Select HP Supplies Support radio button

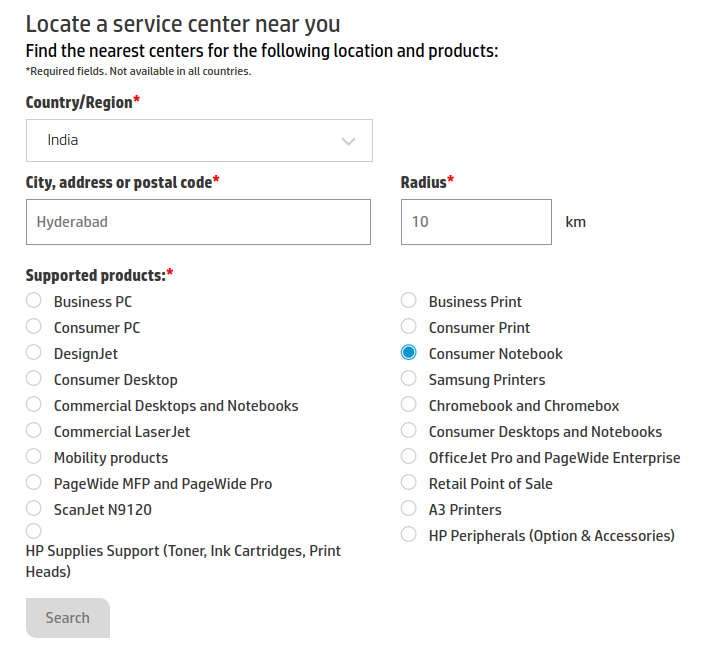point(34,531)
